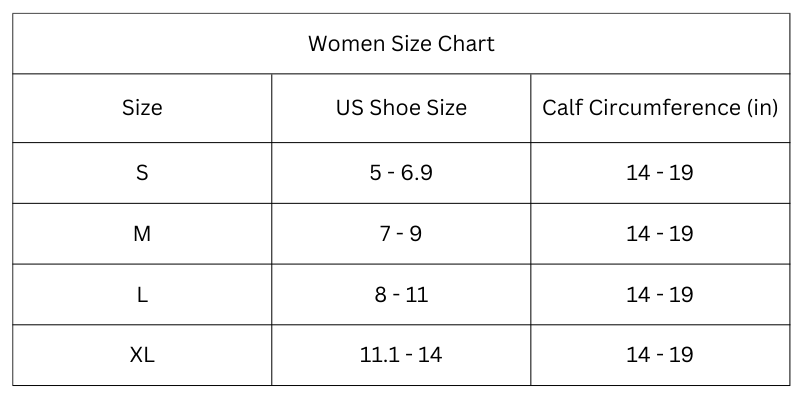Screen dimensions: 800x400
Task: Select calf circumference cell in S row
Action: pyautogui.click(x=660, y=173)
